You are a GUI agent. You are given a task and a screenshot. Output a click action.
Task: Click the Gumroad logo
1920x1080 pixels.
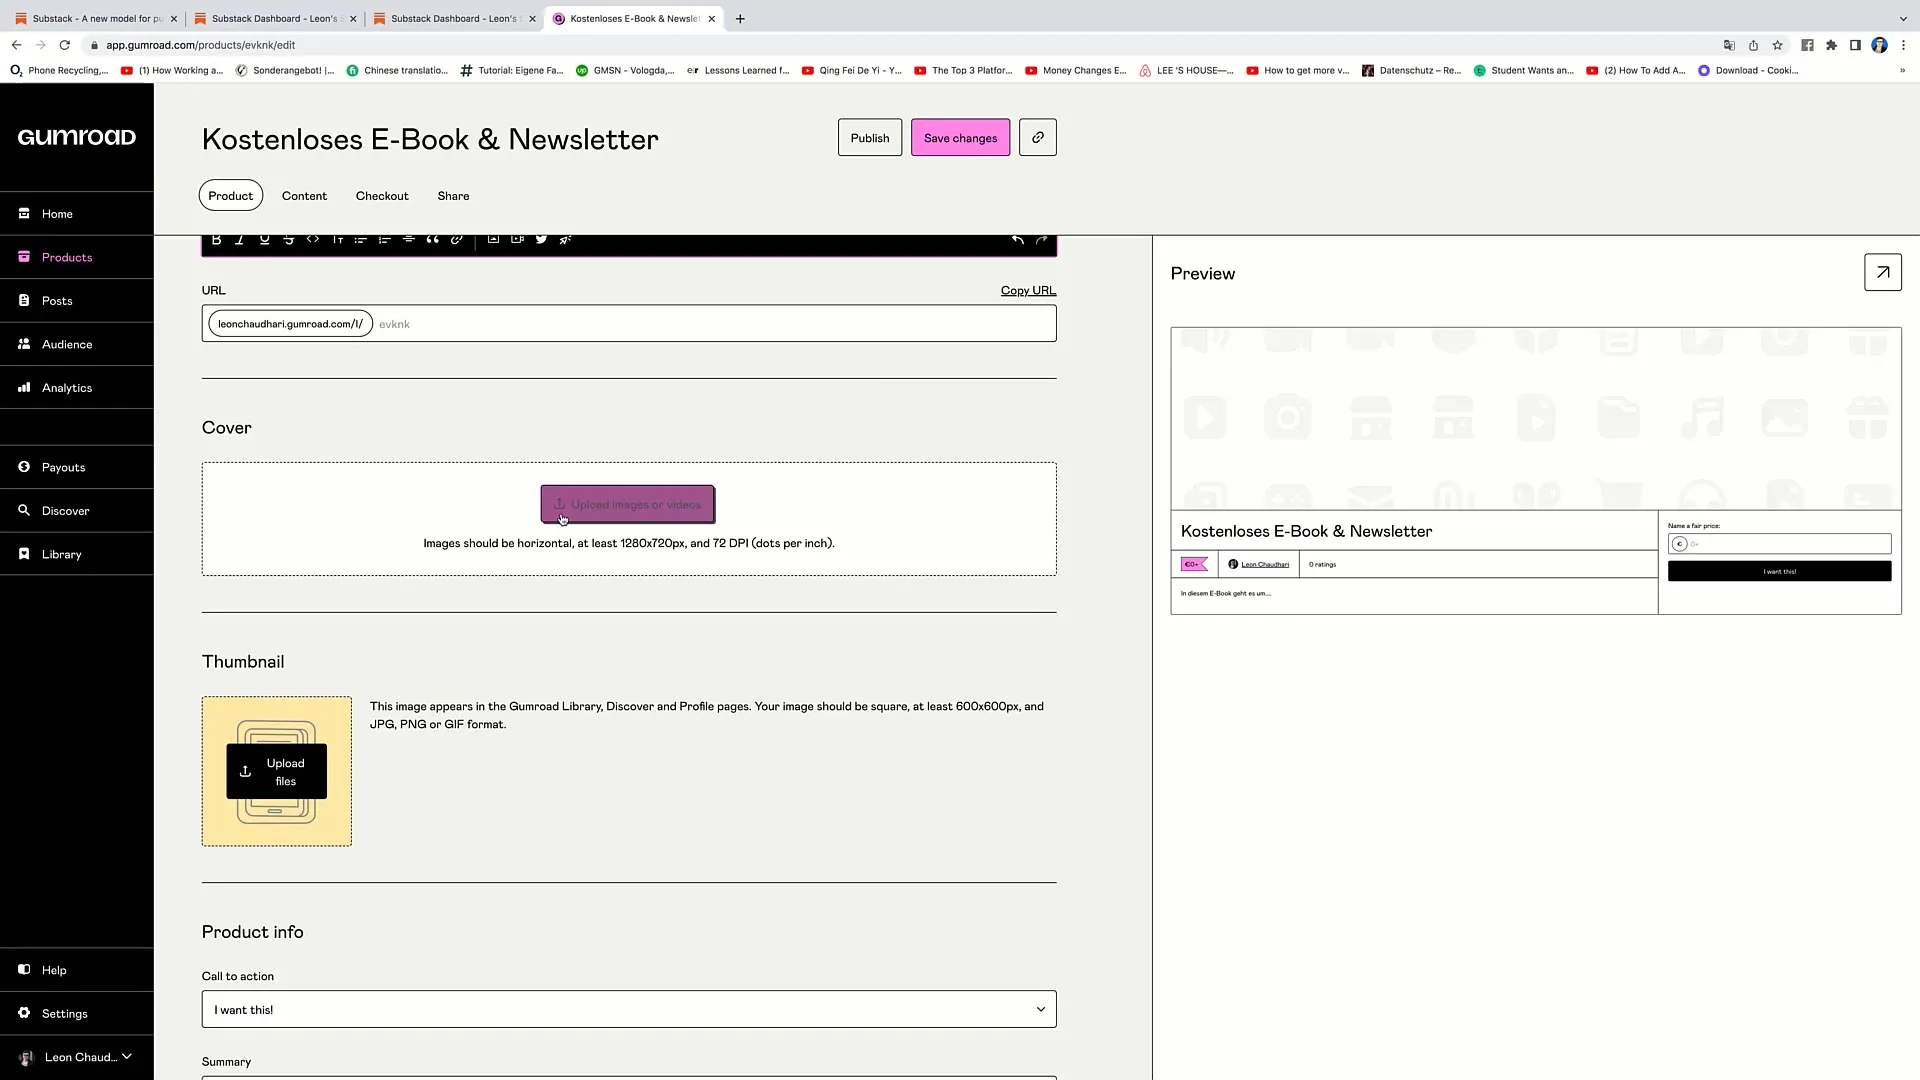tap(77, 137)
